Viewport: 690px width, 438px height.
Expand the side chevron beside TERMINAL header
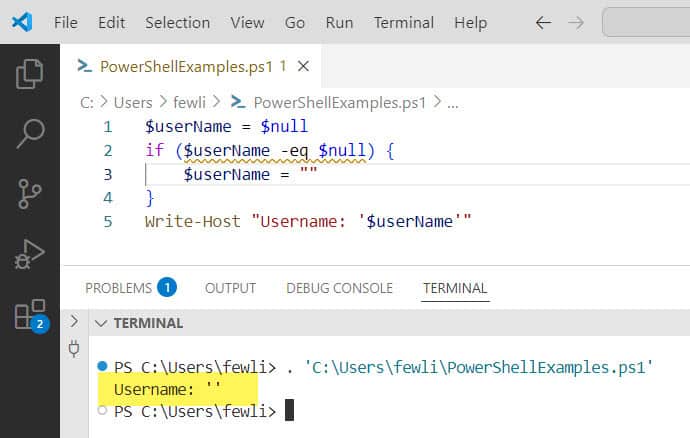74,321
